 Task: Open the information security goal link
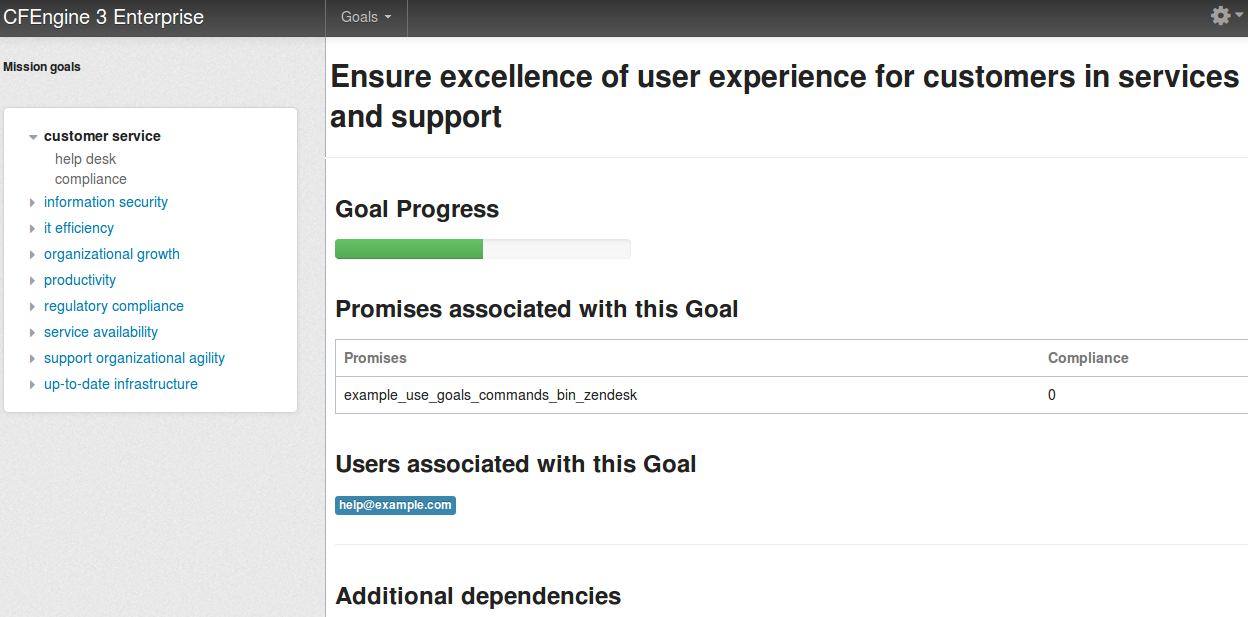106,202
